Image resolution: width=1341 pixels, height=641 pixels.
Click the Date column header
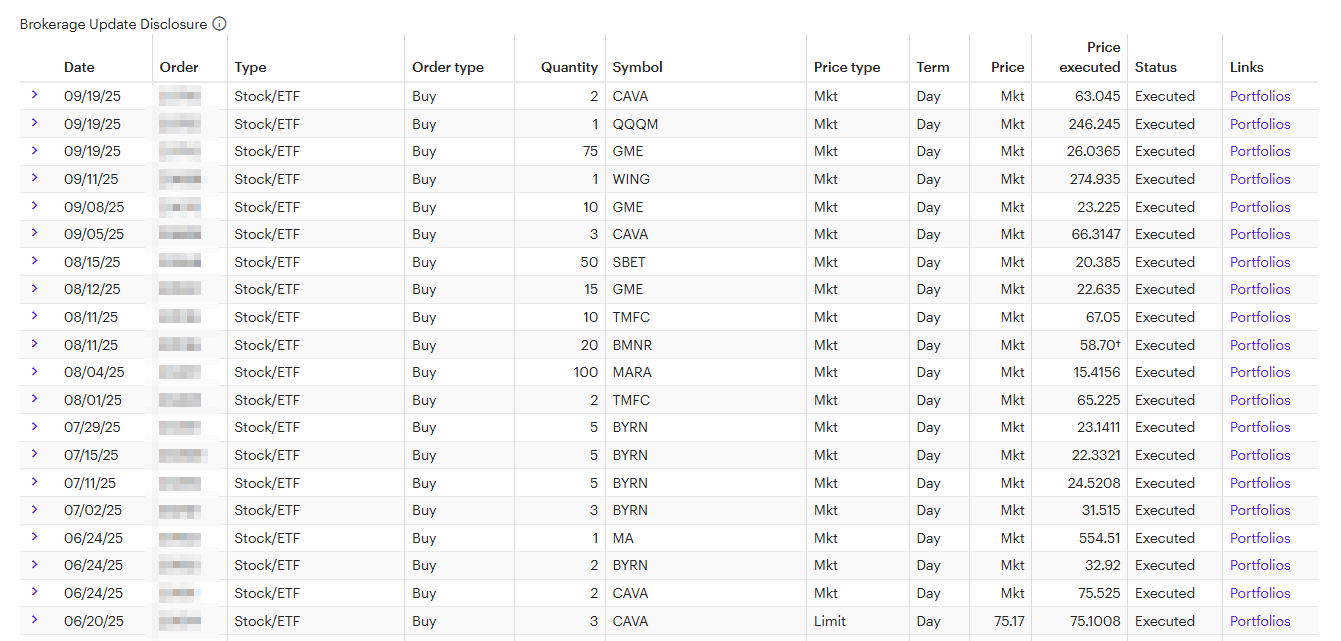[x=79, y=67]
